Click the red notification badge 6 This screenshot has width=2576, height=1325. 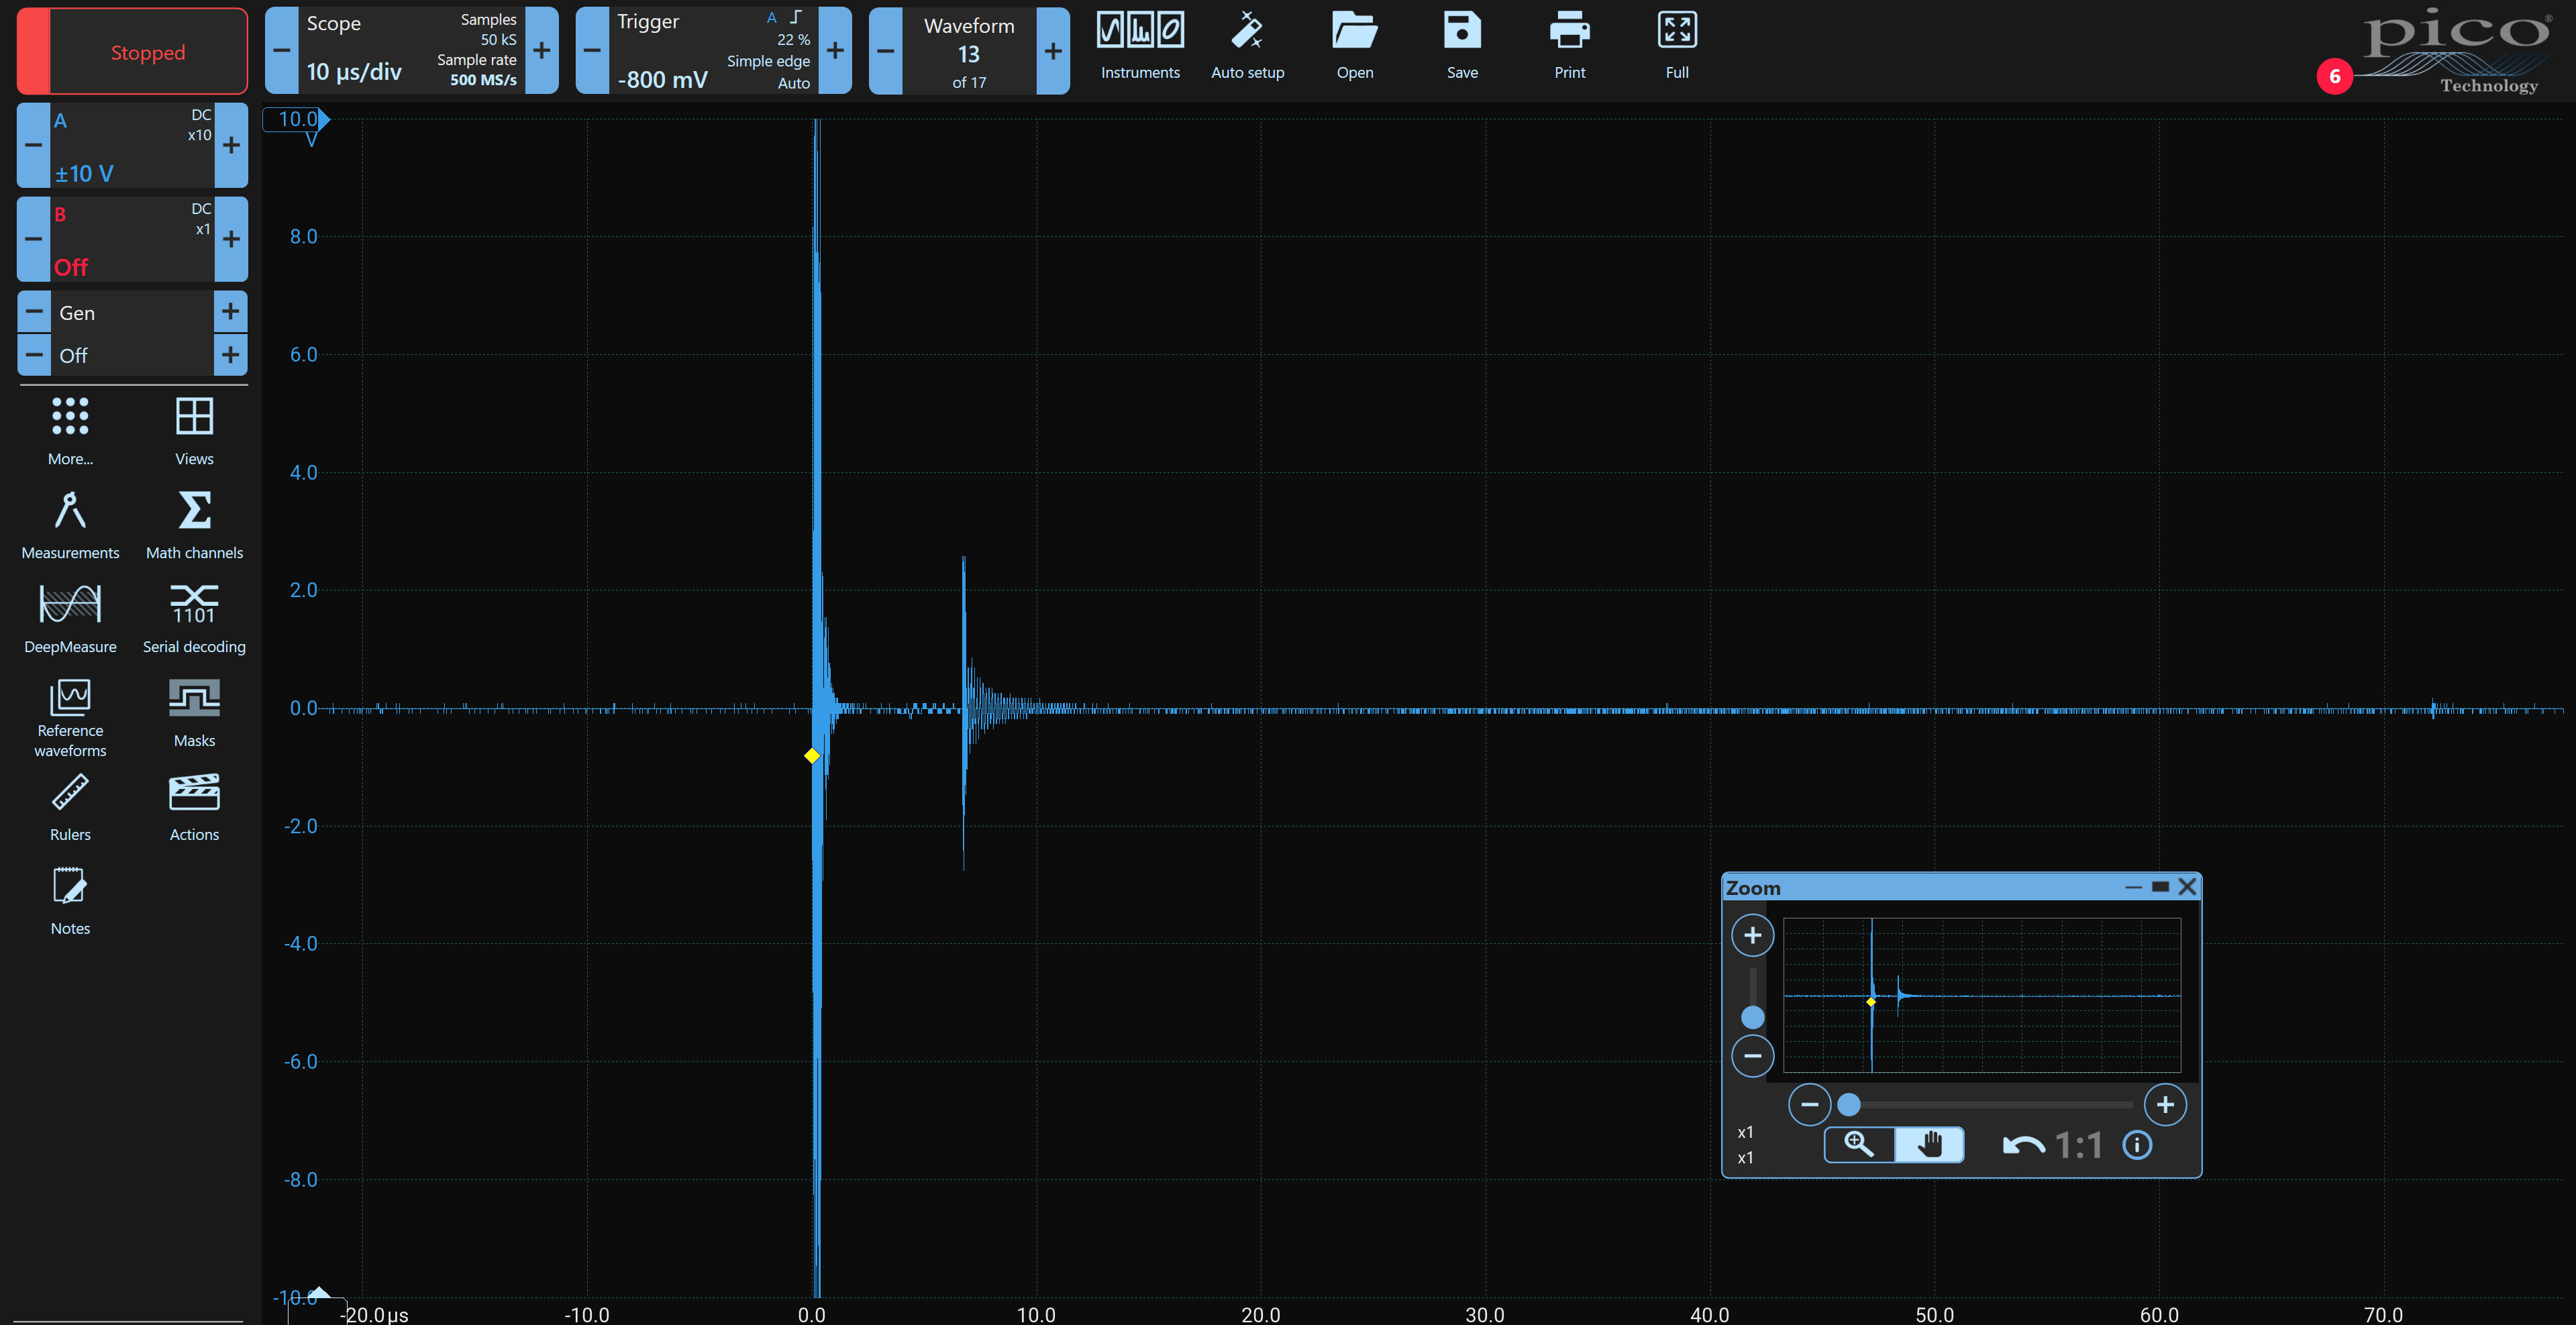2334,77
